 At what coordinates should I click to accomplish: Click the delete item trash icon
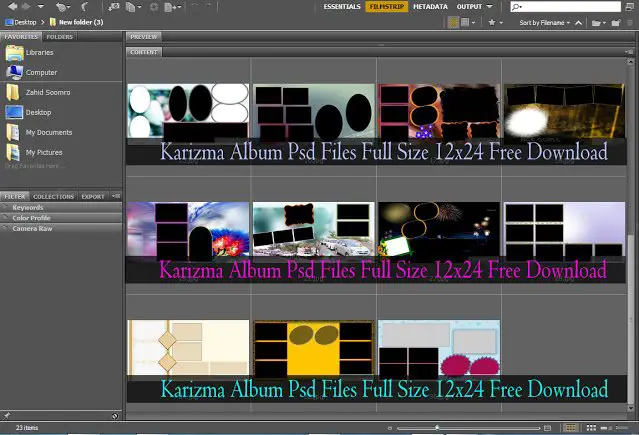click(x=630, y=23)
